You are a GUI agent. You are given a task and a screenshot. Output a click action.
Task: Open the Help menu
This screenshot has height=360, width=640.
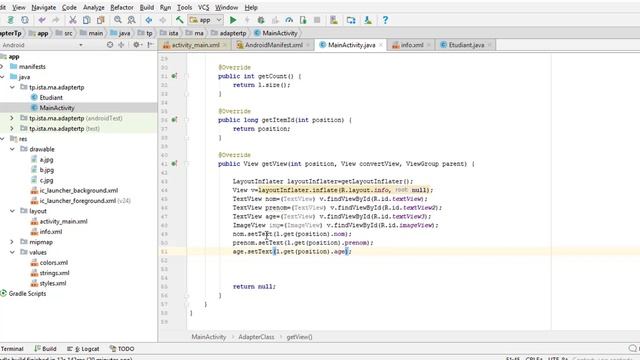pos(251,7)
